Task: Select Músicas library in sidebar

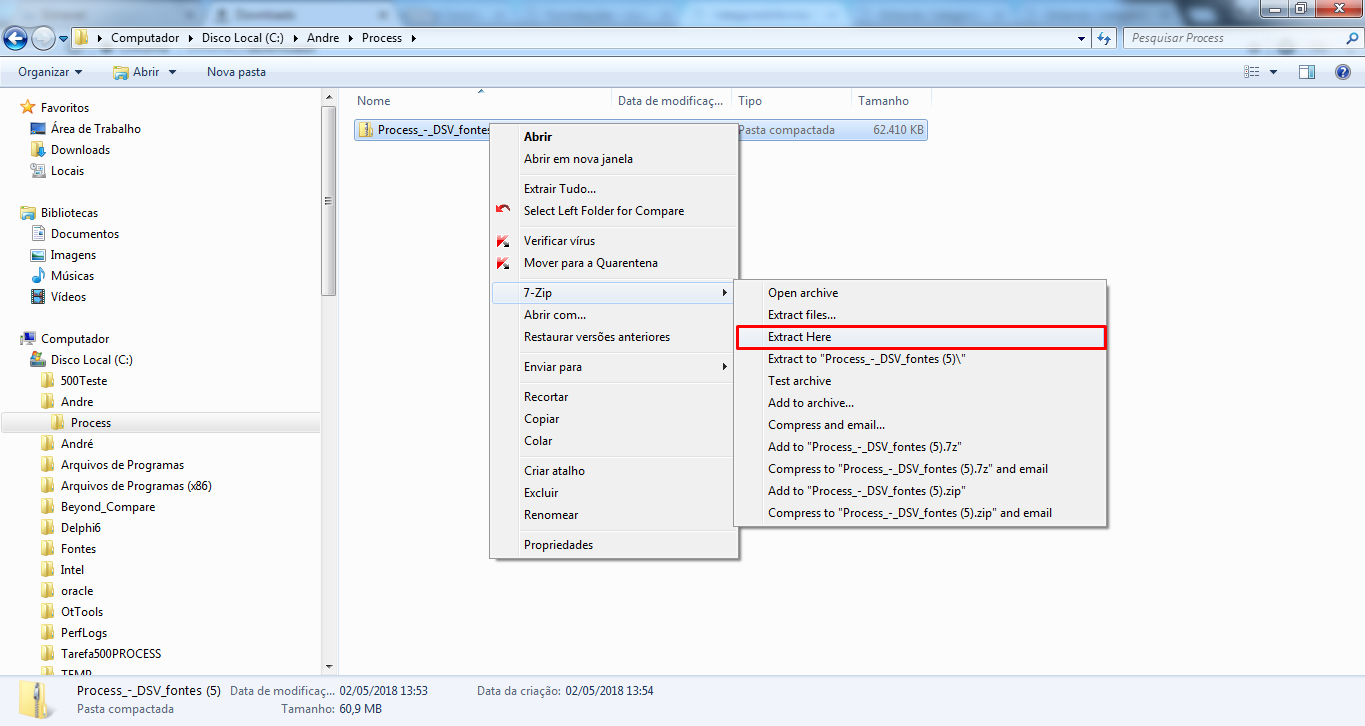Action: point(72,276)
